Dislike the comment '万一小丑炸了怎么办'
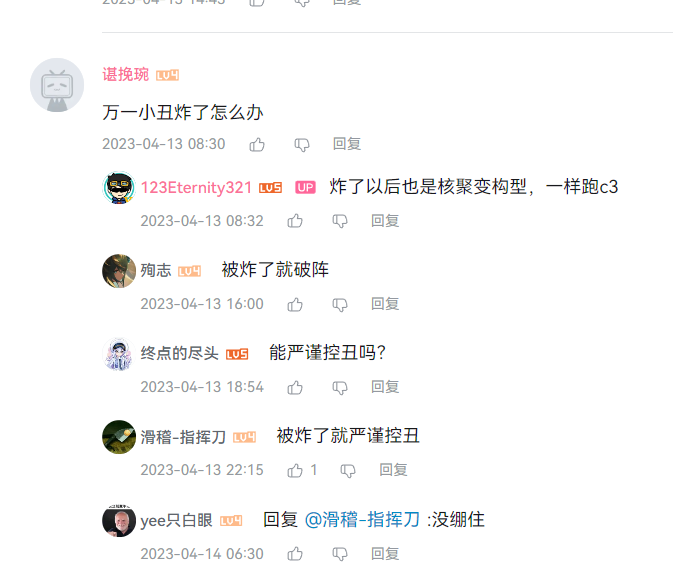The image size is (673, 583). pos(302,145)
